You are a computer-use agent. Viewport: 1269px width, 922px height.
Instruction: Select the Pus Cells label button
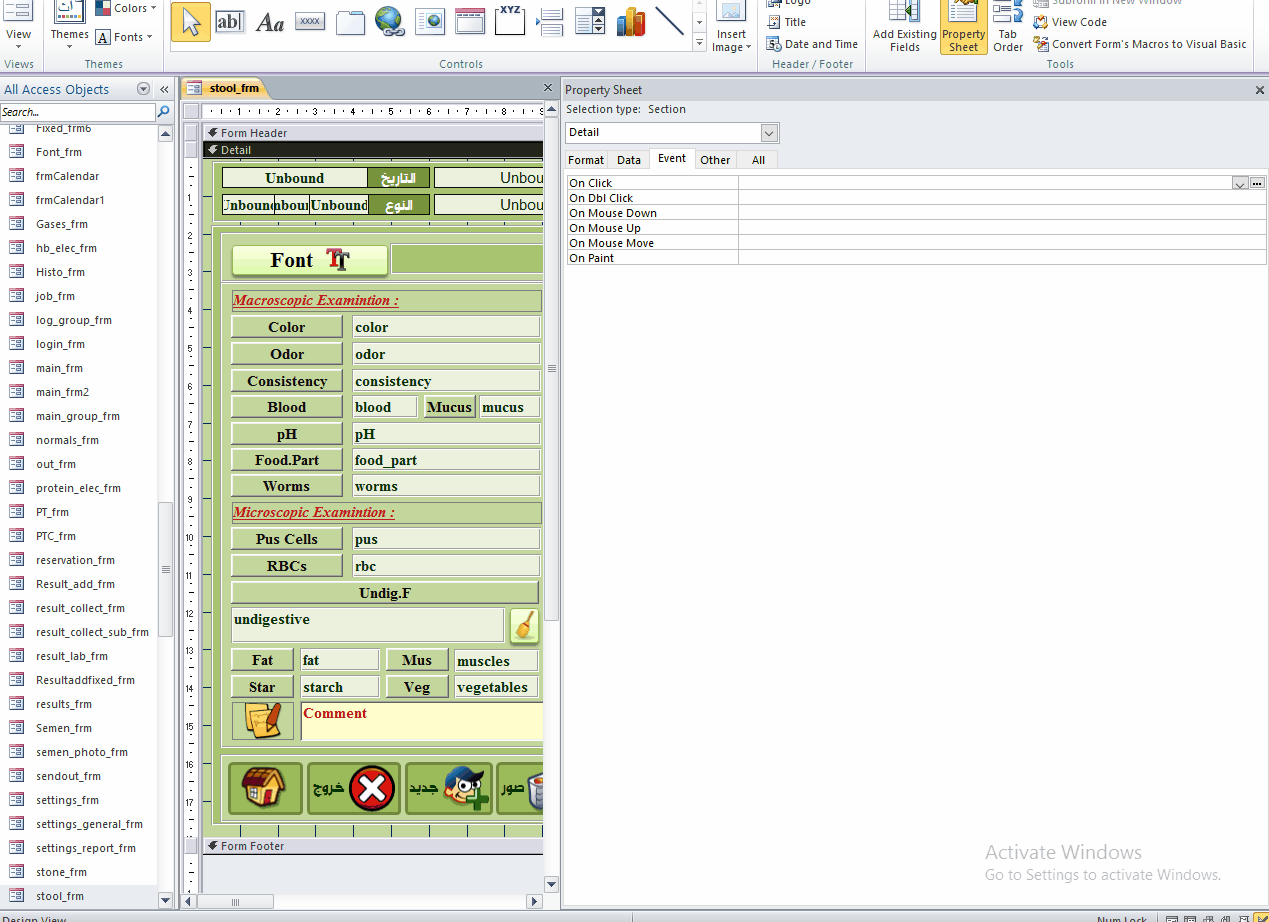click(x=287, y=539)
